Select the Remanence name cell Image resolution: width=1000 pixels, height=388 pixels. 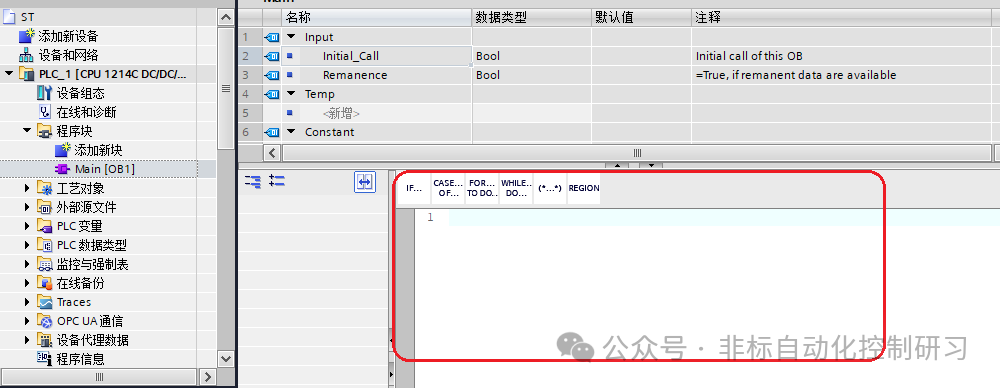click(377, 75)
